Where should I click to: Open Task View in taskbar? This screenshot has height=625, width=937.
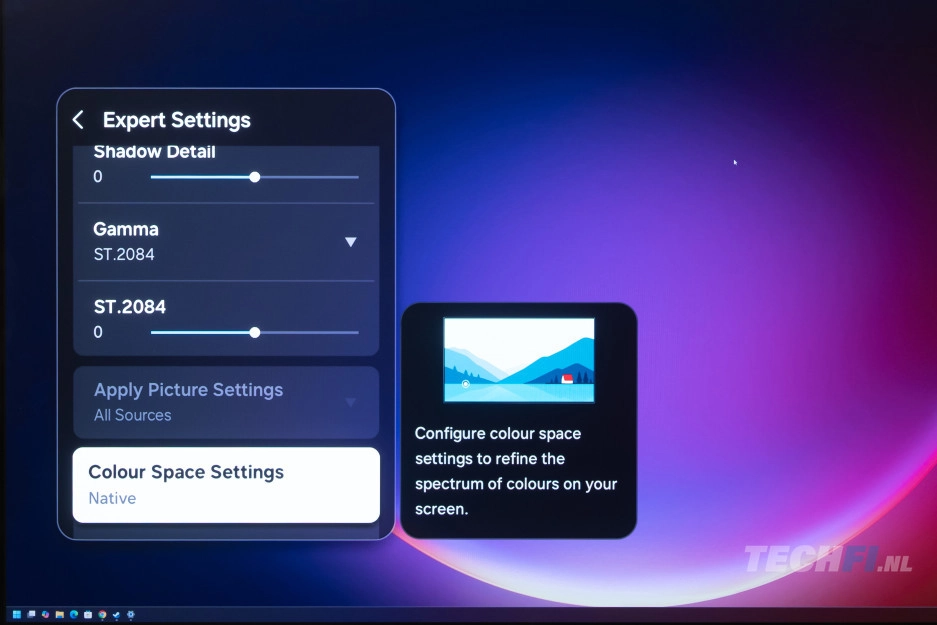pos(31,614)
